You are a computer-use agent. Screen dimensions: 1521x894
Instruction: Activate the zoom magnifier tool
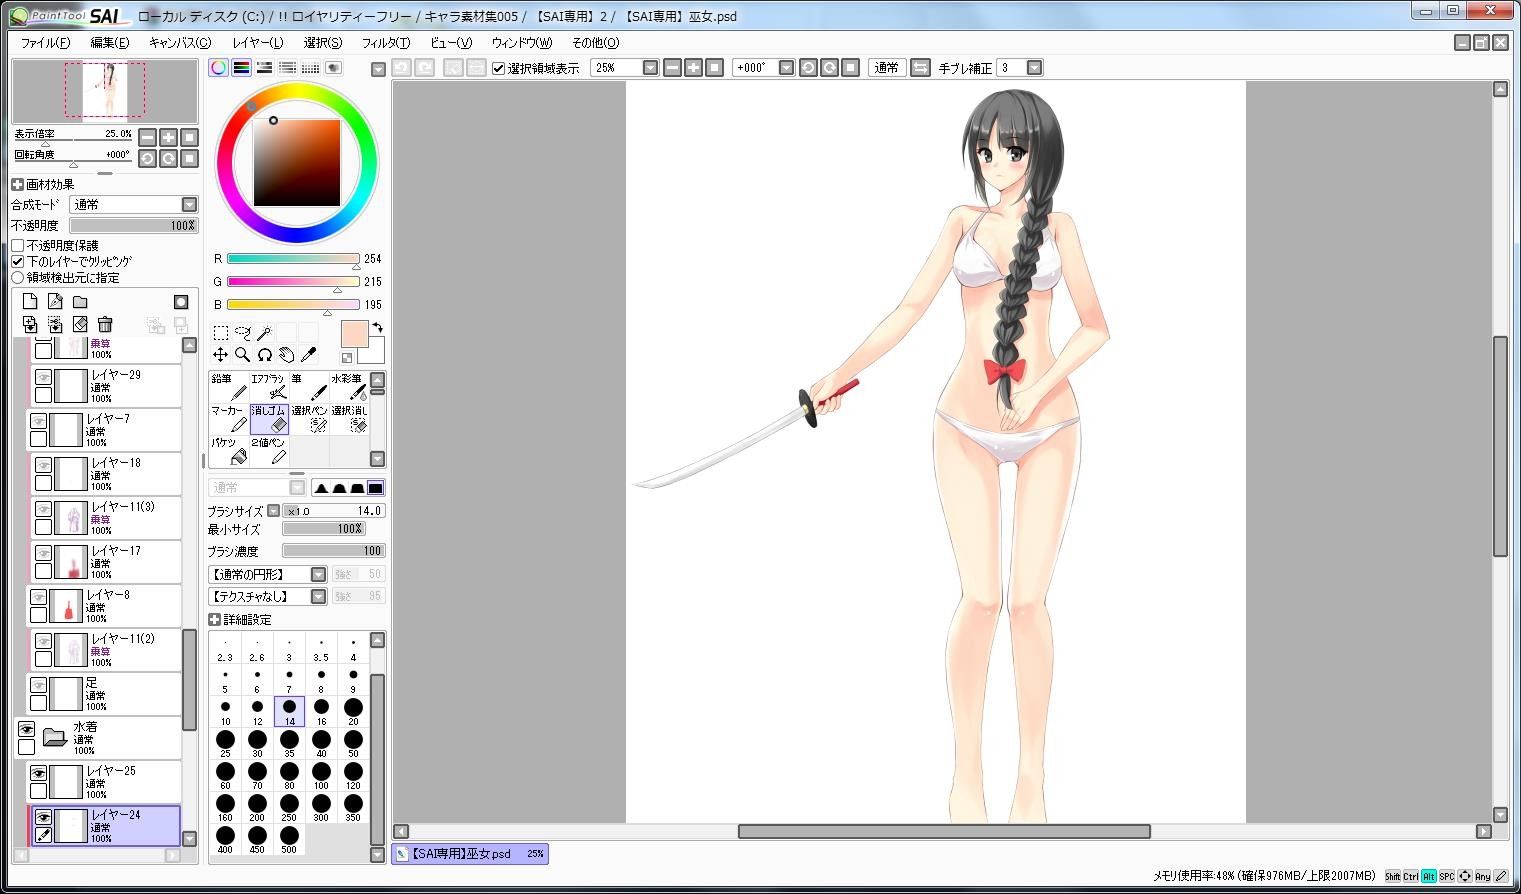[x=242, y=355]
